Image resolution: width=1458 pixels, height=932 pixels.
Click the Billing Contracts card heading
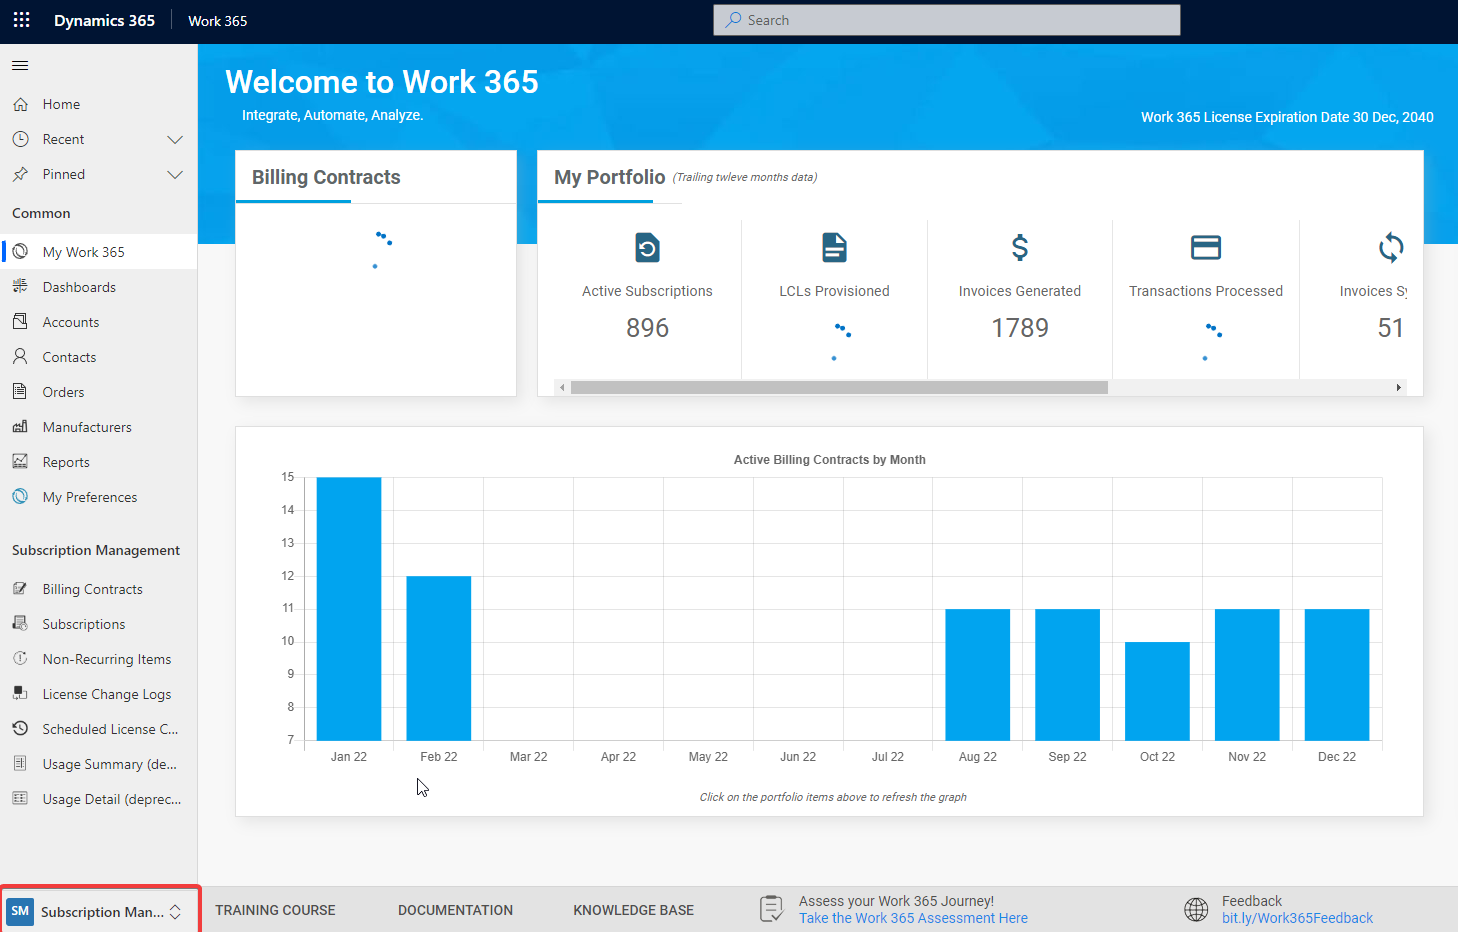326,177
